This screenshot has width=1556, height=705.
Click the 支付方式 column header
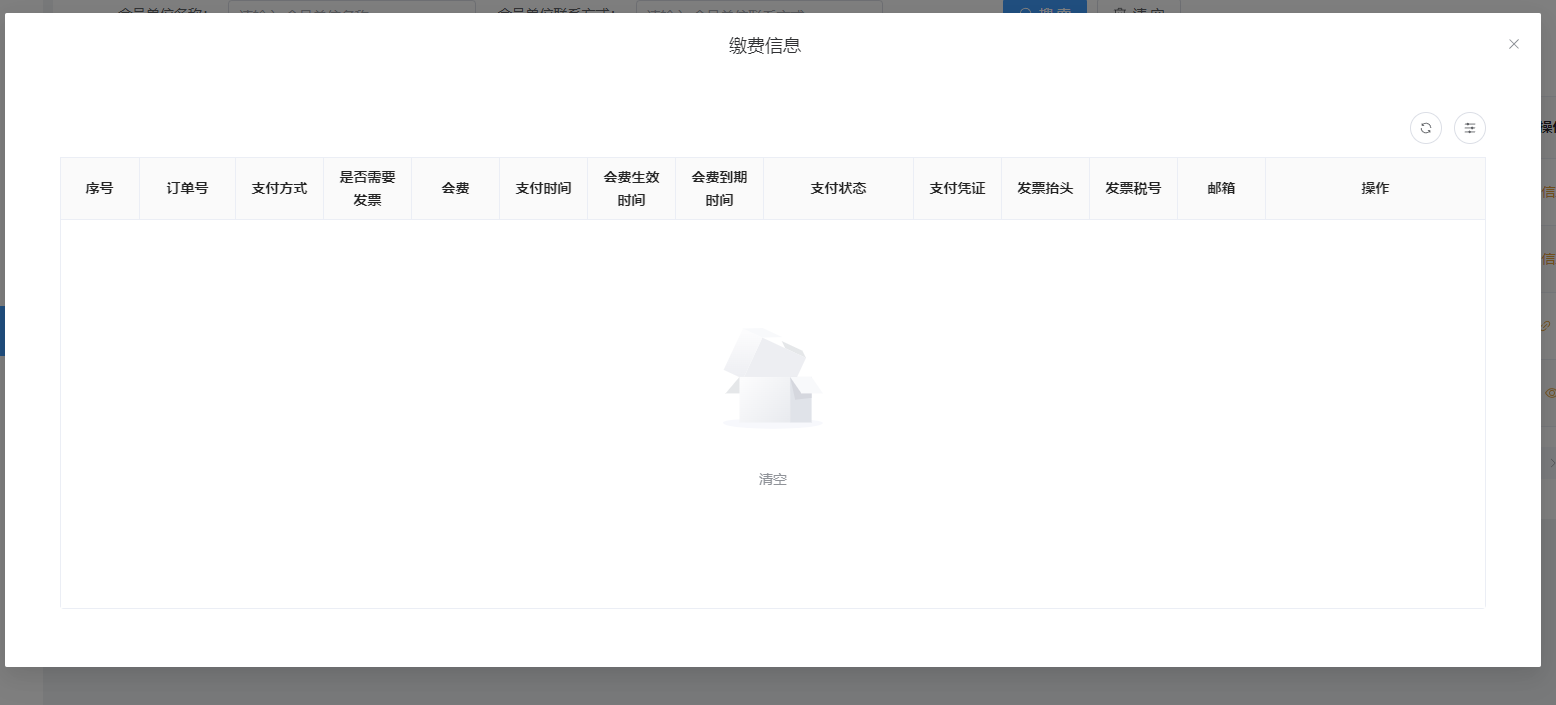[x=279, y=188]
